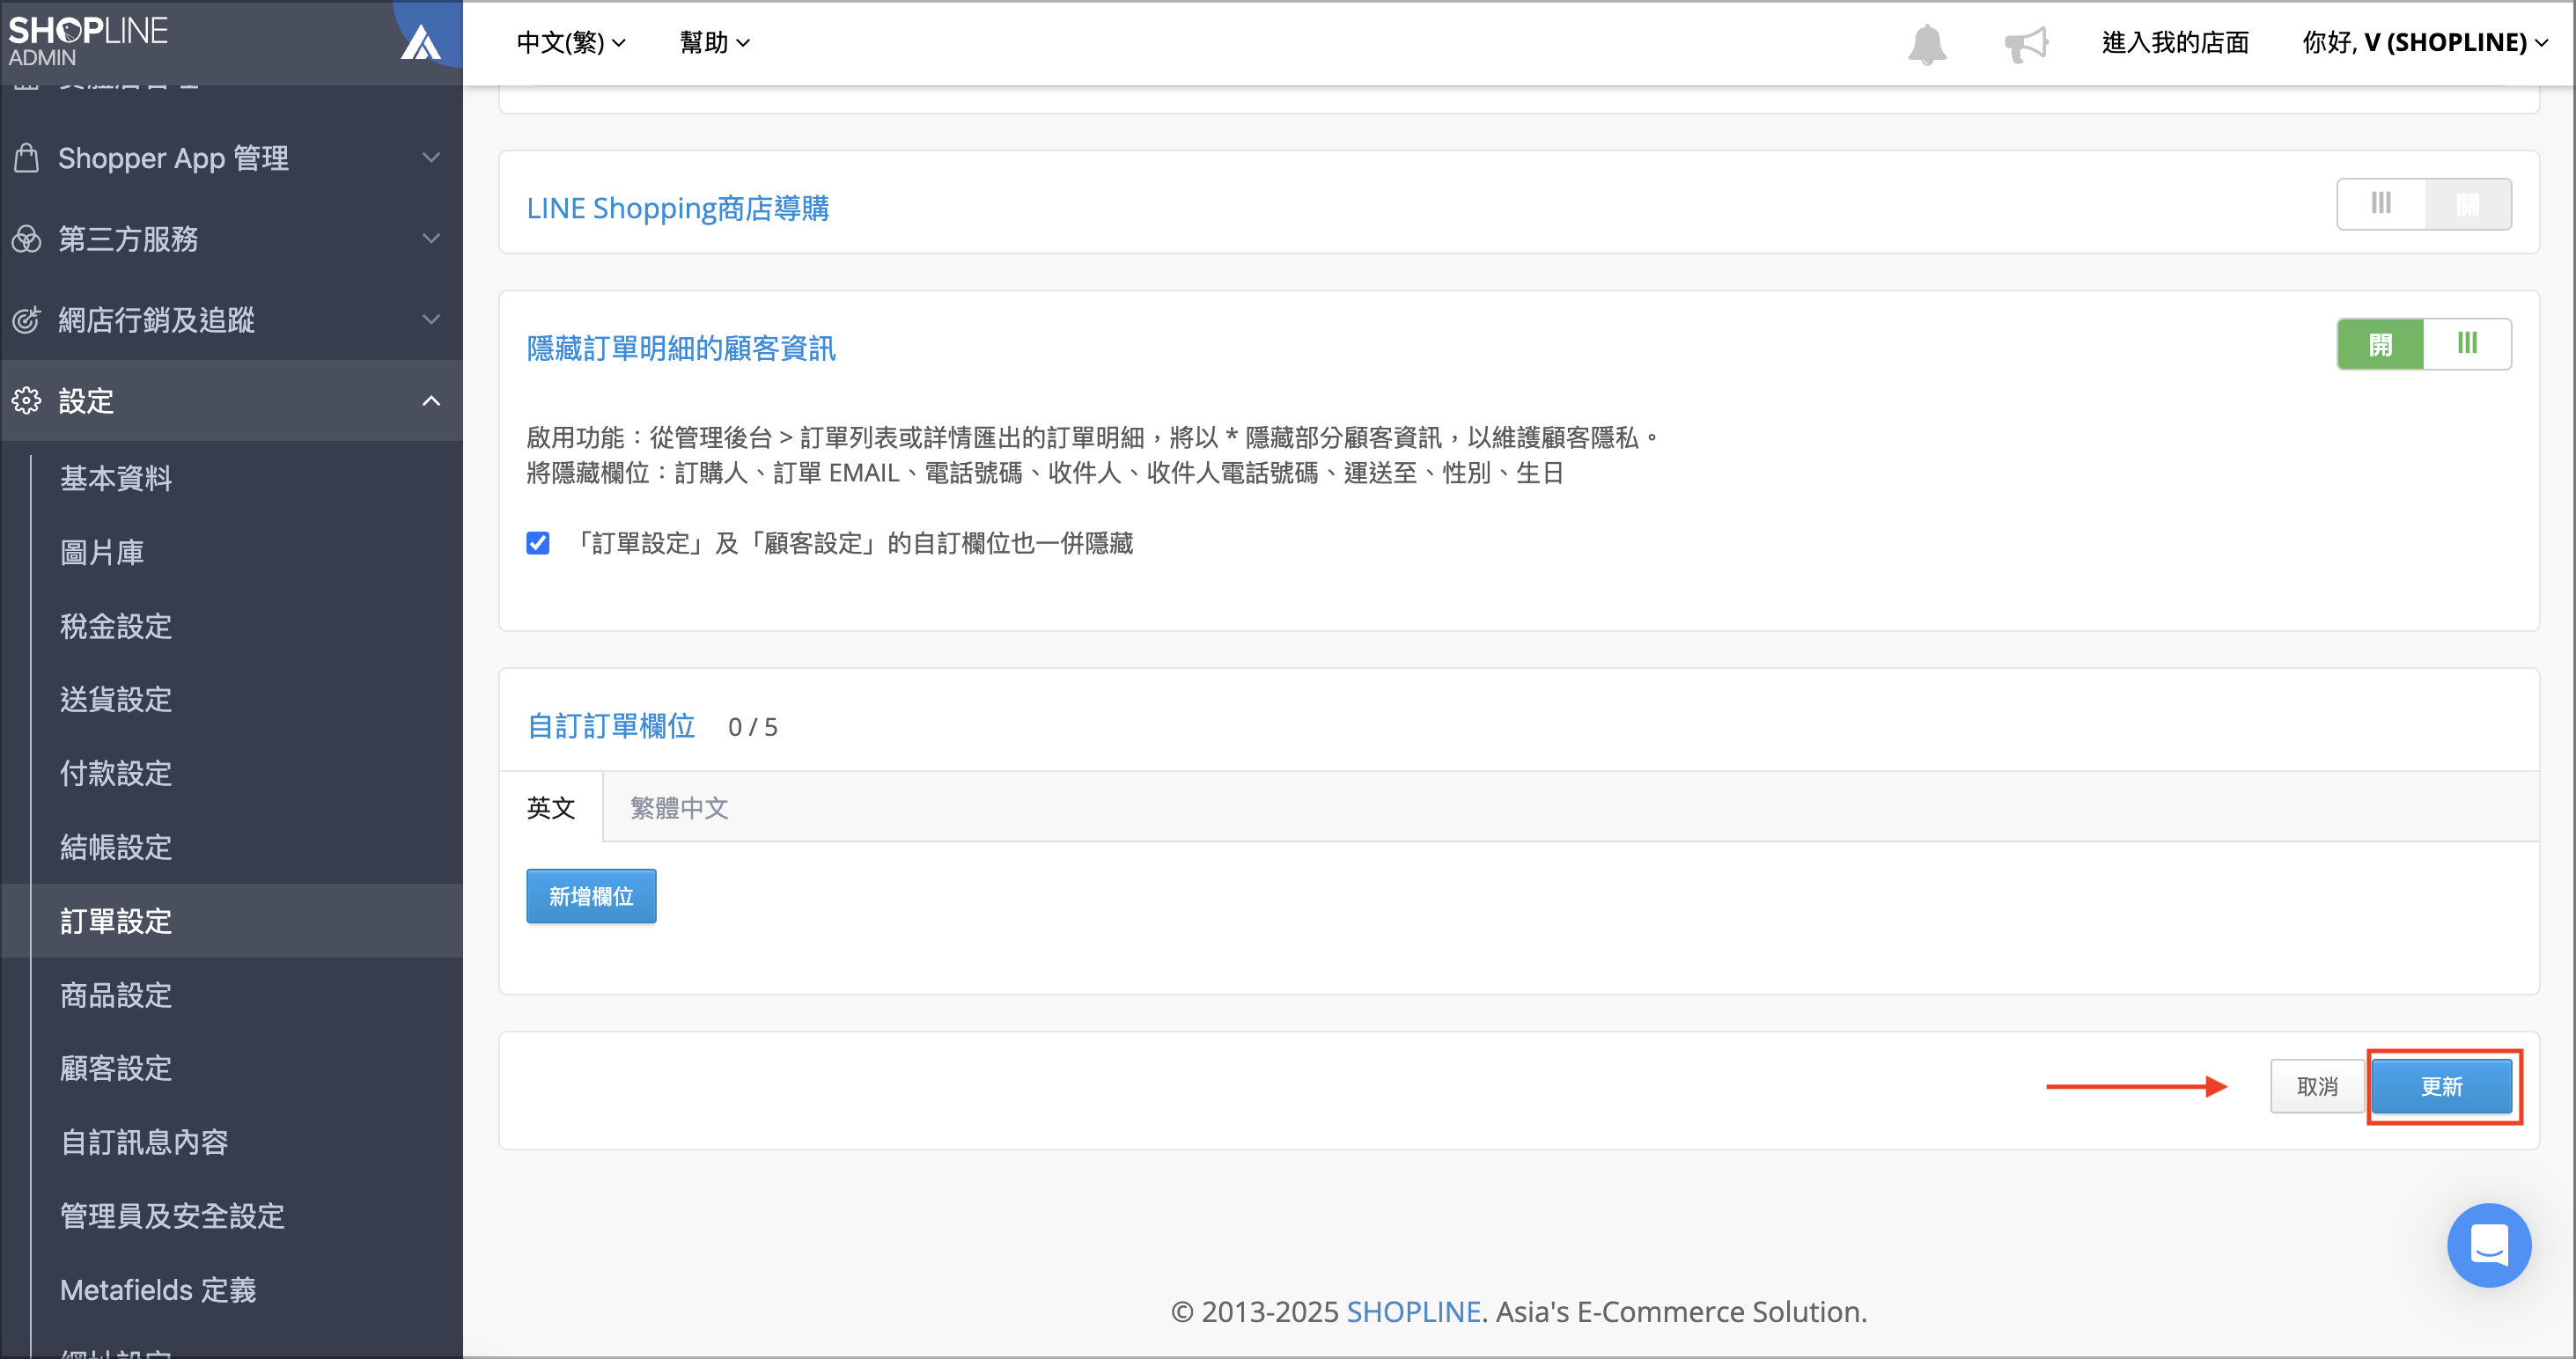The height and width of the screenshot is (1359, 2576).
Task: Uncheck the 自訂欄位也一併隱藏 checkbox
Action: click(538, 543)
